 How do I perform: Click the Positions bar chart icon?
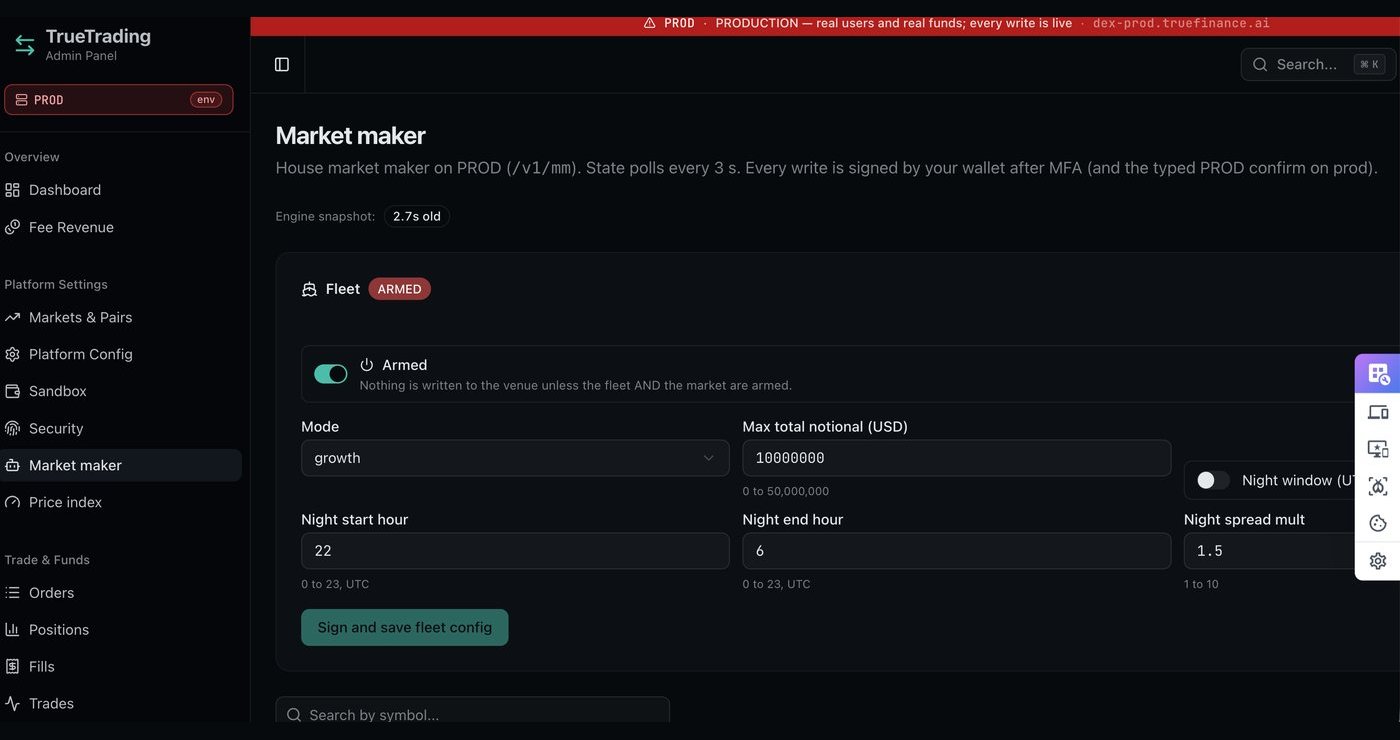point(12,629)
